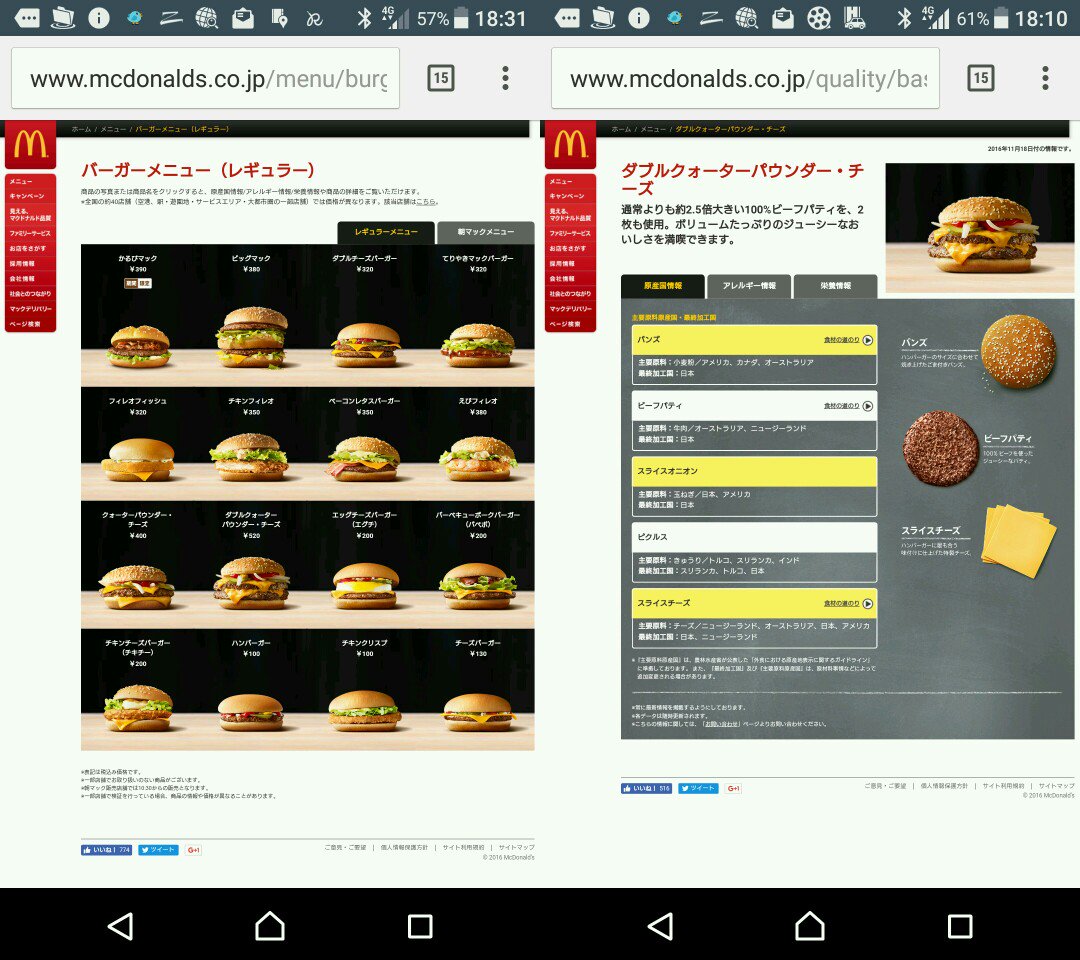Open 個人情報保護方針 in the ingredient page footer
The height and width of the screenshot is (960, 1080).
944,786
